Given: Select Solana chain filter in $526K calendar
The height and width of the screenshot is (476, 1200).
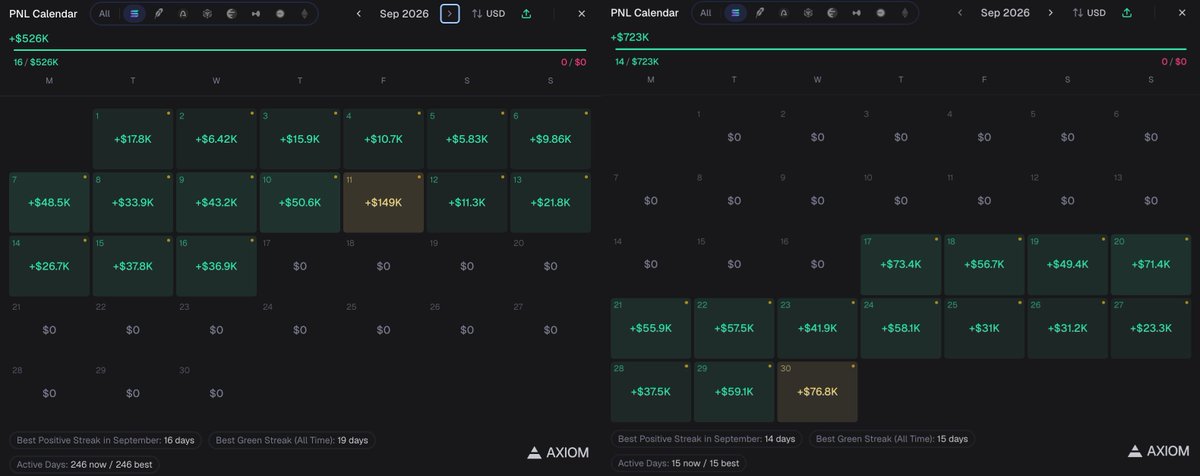Looking at the screenshot, I should coord(135,13).
